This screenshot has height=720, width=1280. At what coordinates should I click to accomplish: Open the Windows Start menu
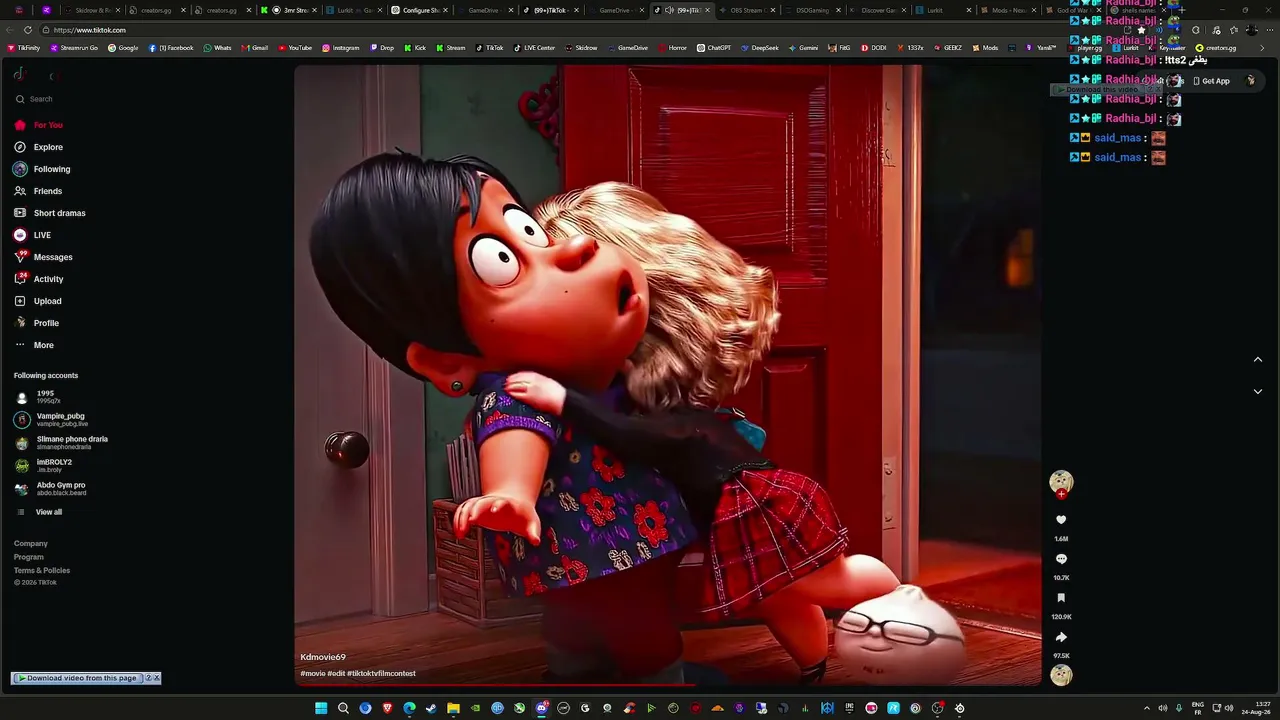pos(321,708)
